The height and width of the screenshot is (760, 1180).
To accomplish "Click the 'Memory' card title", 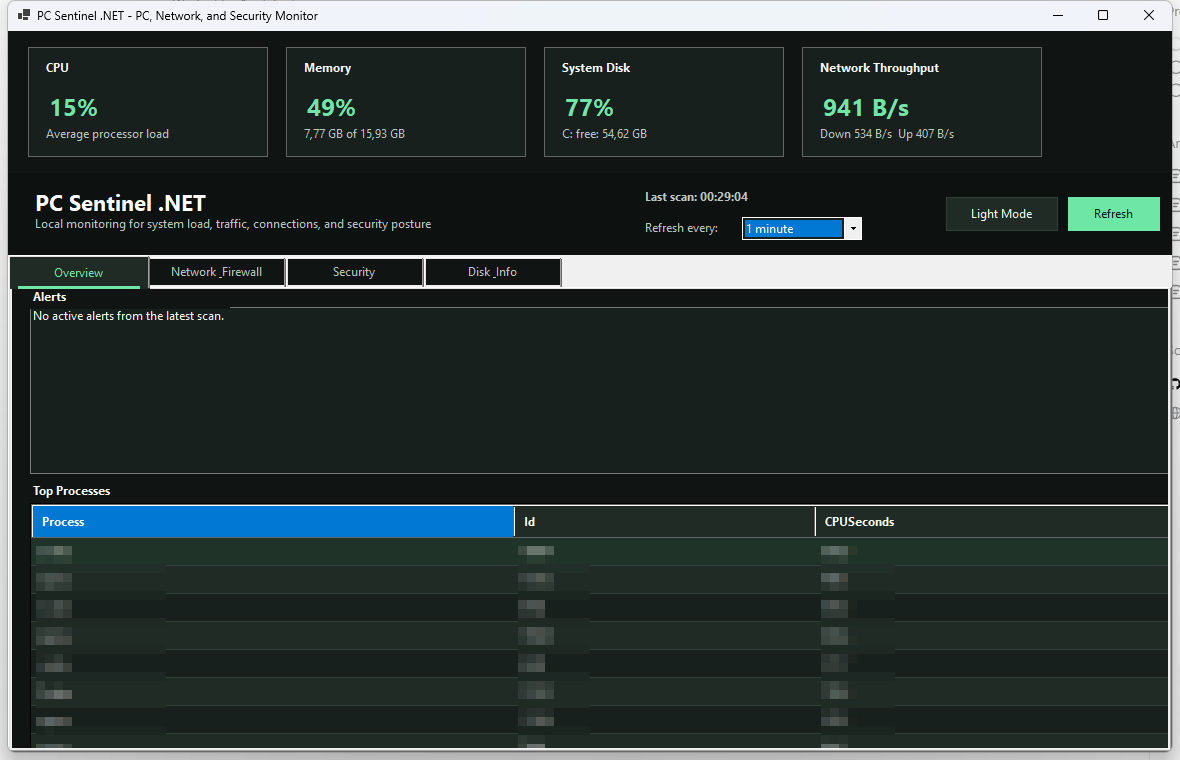I will [327, 68].
